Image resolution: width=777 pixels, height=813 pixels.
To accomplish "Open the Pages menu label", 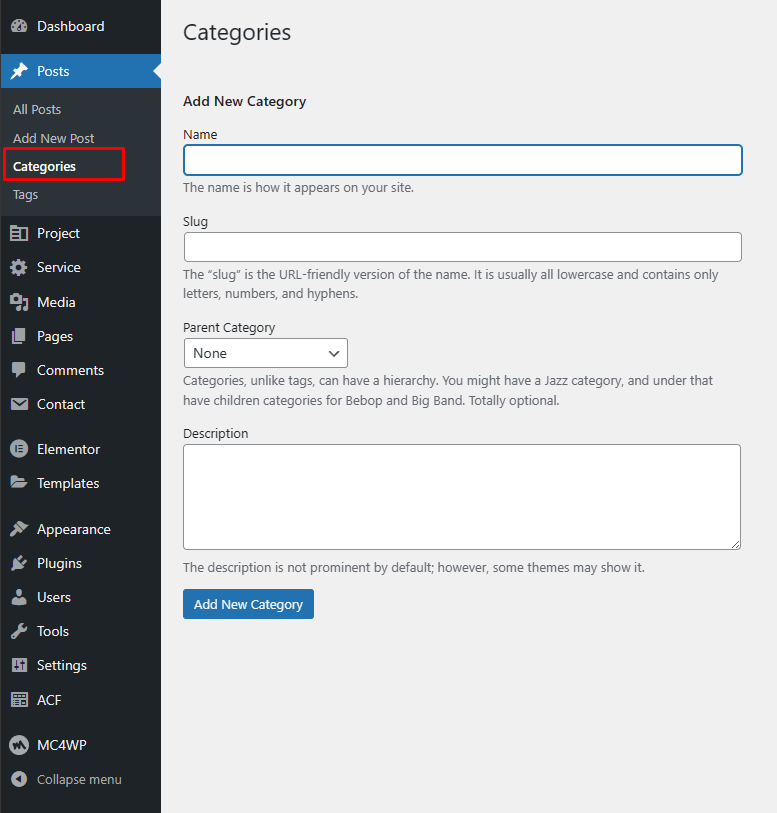I will [x=54, y=336].
